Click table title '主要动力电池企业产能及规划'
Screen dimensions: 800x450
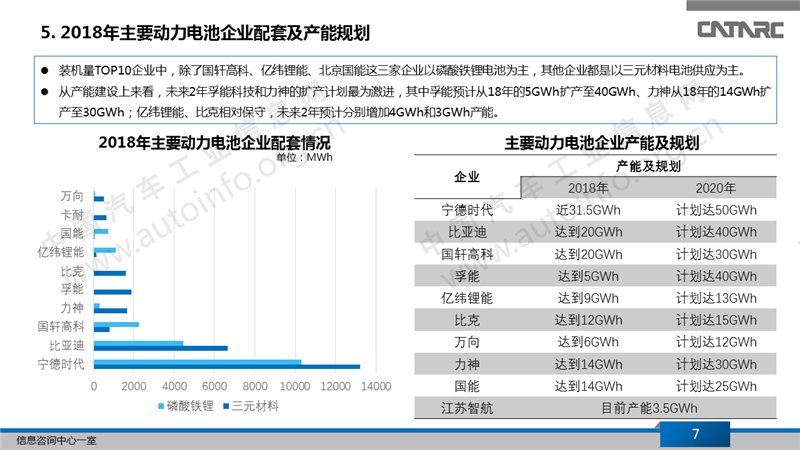point(602,143)
